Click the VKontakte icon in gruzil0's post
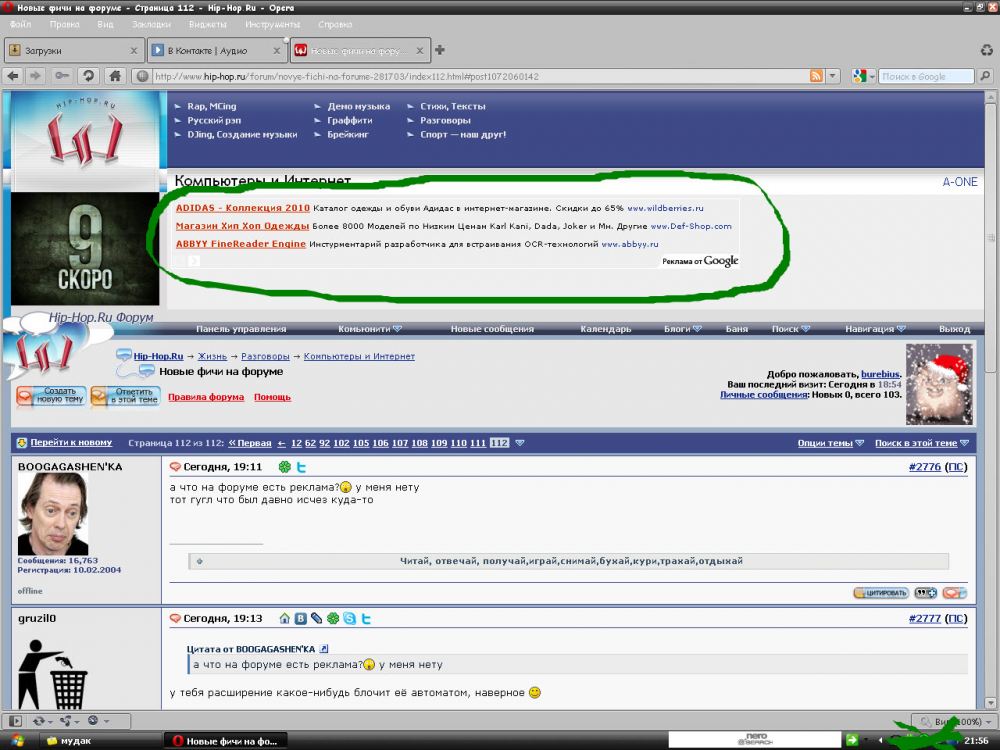The height and width of the screenshot is (750, 1000). pos(300,618)
